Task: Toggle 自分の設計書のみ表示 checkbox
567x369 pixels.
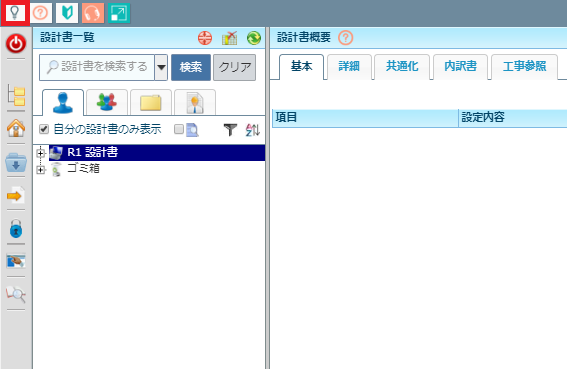Action: (44, 129)
